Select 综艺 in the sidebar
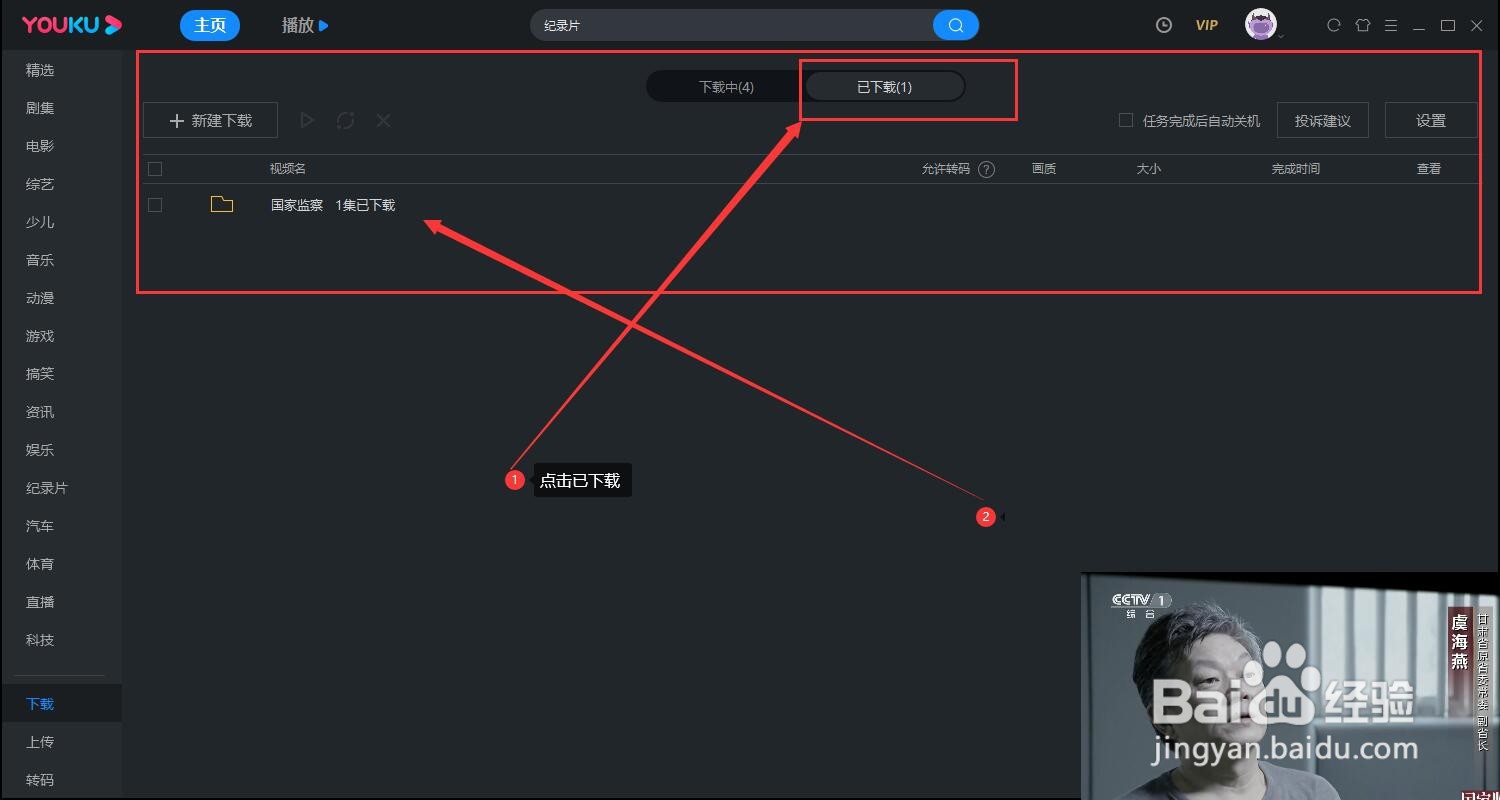This screenshot has height=800, width=1500. (40, 184)
